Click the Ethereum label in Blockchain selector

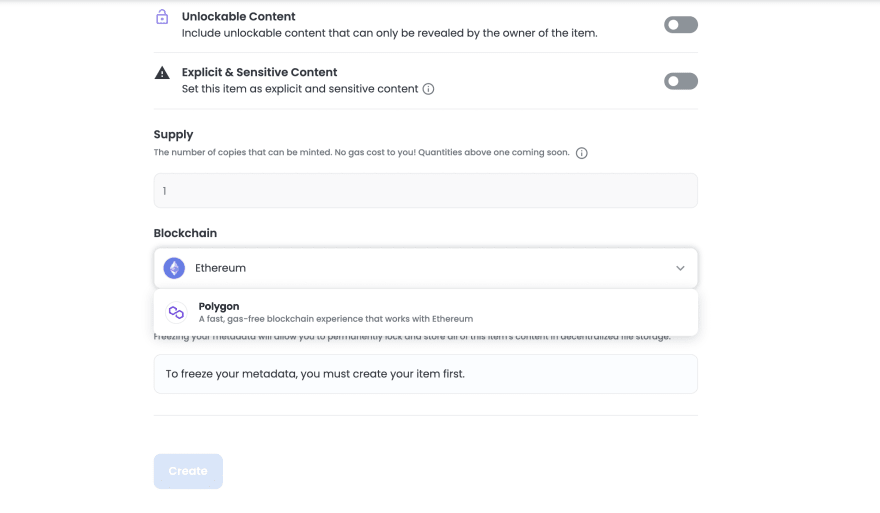220,268
